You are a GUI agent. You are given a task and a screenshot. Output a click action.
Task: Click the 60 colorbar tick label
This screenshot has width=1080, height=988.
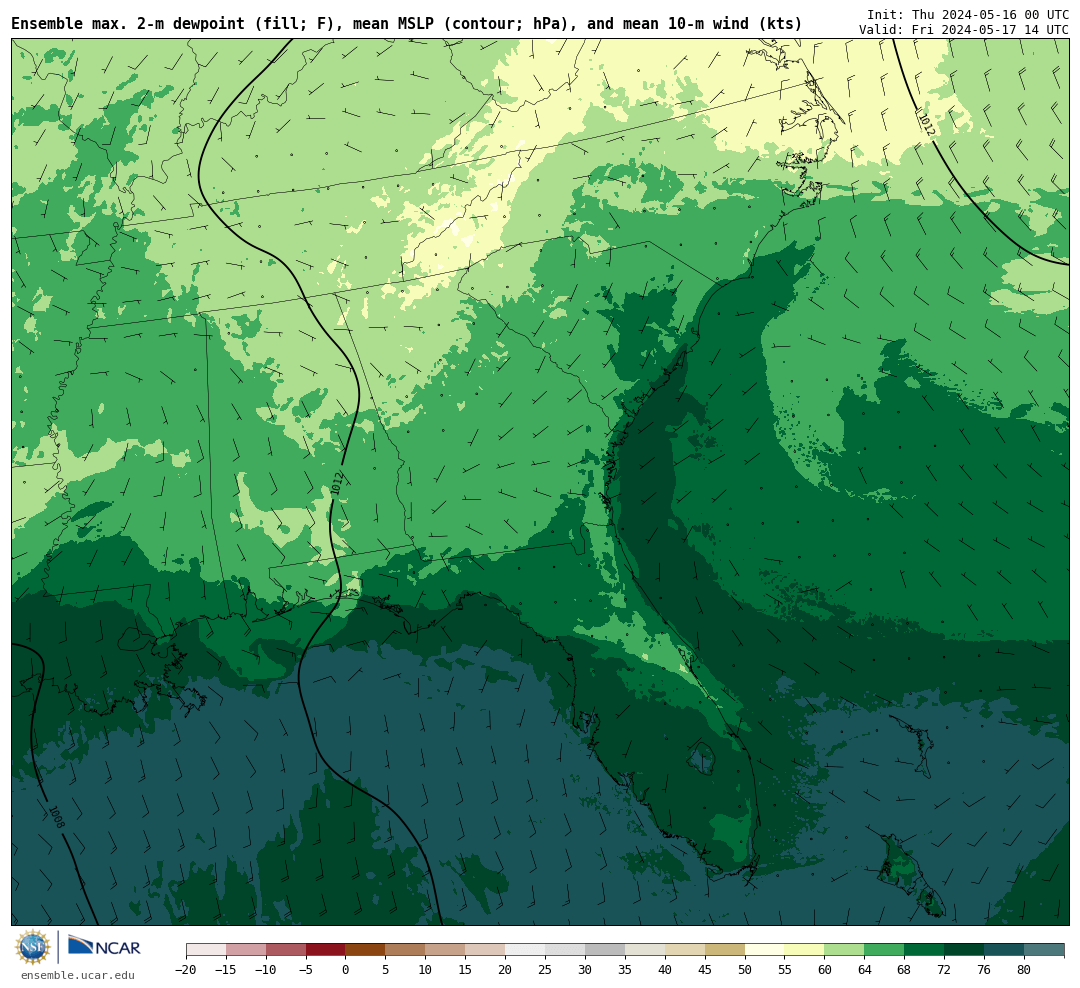pos(825,970)
